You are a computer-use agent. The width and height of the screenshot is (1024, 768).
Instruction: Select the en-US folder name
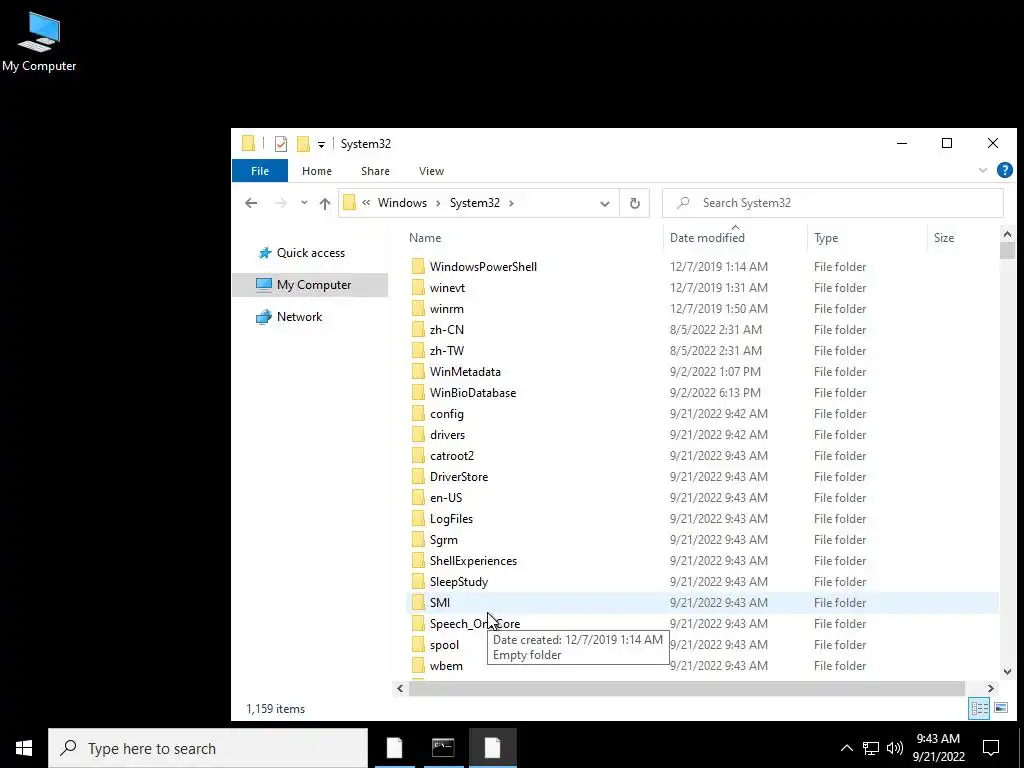tap(446, 498)
